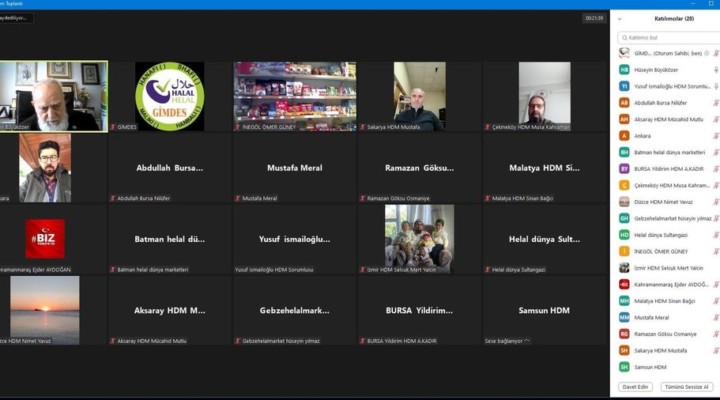Toggle muted mic in Malatya HDM Sinan row
The width and height of the screenshot is (720, 400).
(x=716, y=301)
